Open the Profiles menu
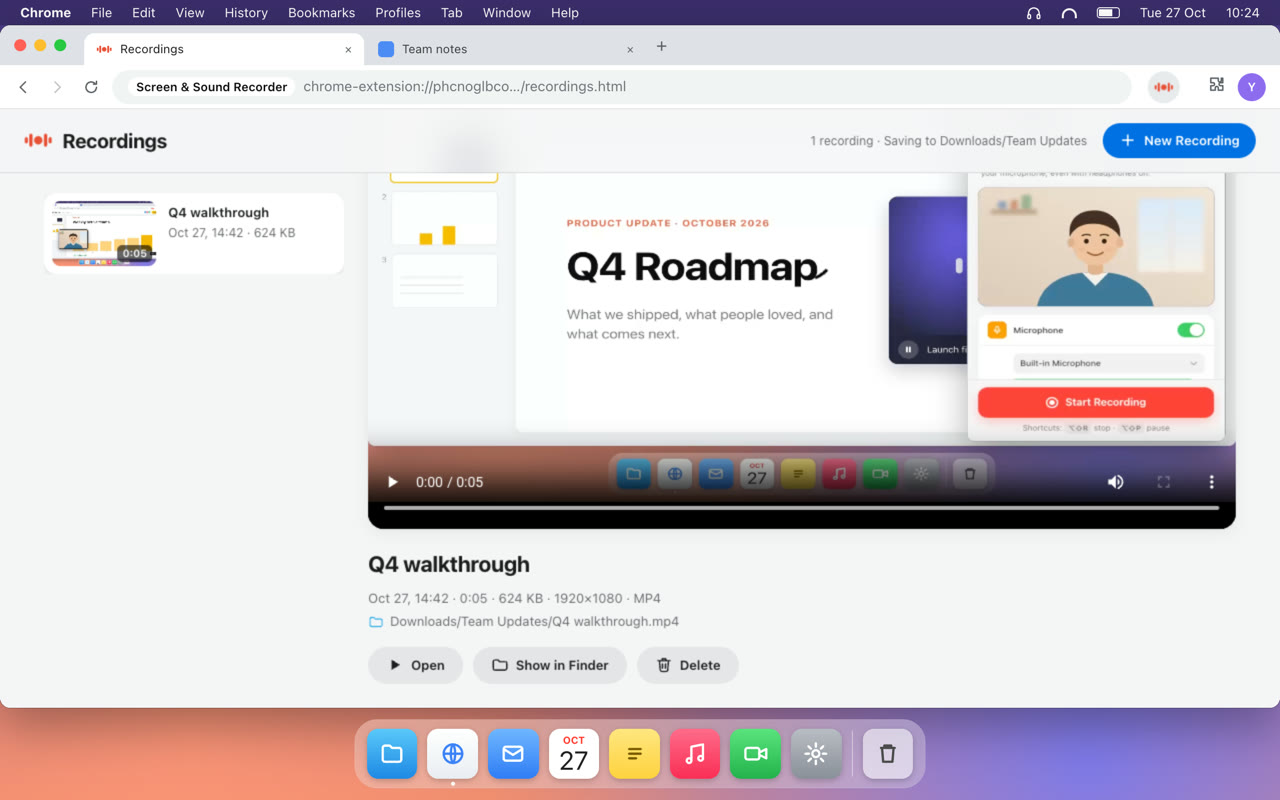Image resolution: width=1280 pixels, height=800 pixels. coord(398,13)
